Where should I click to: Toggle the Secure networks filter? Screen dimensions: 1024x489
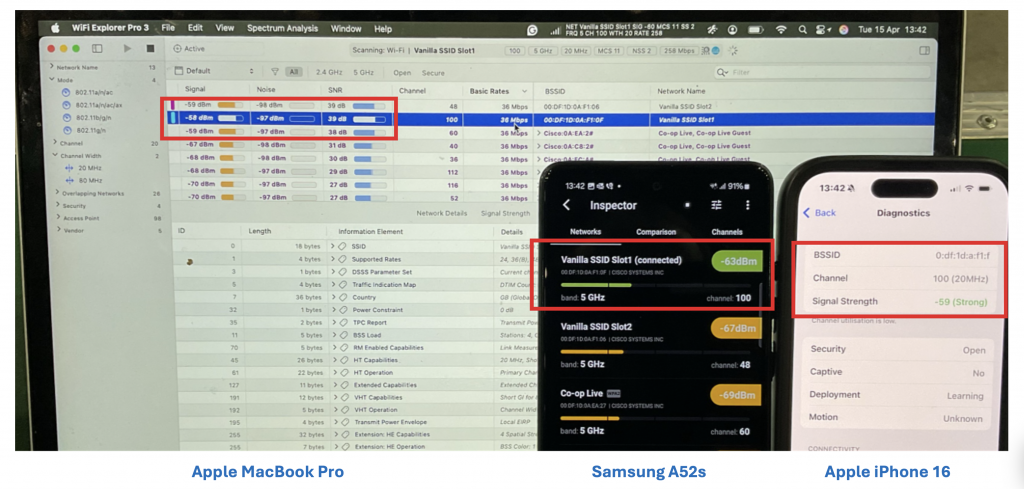(433, 72)
